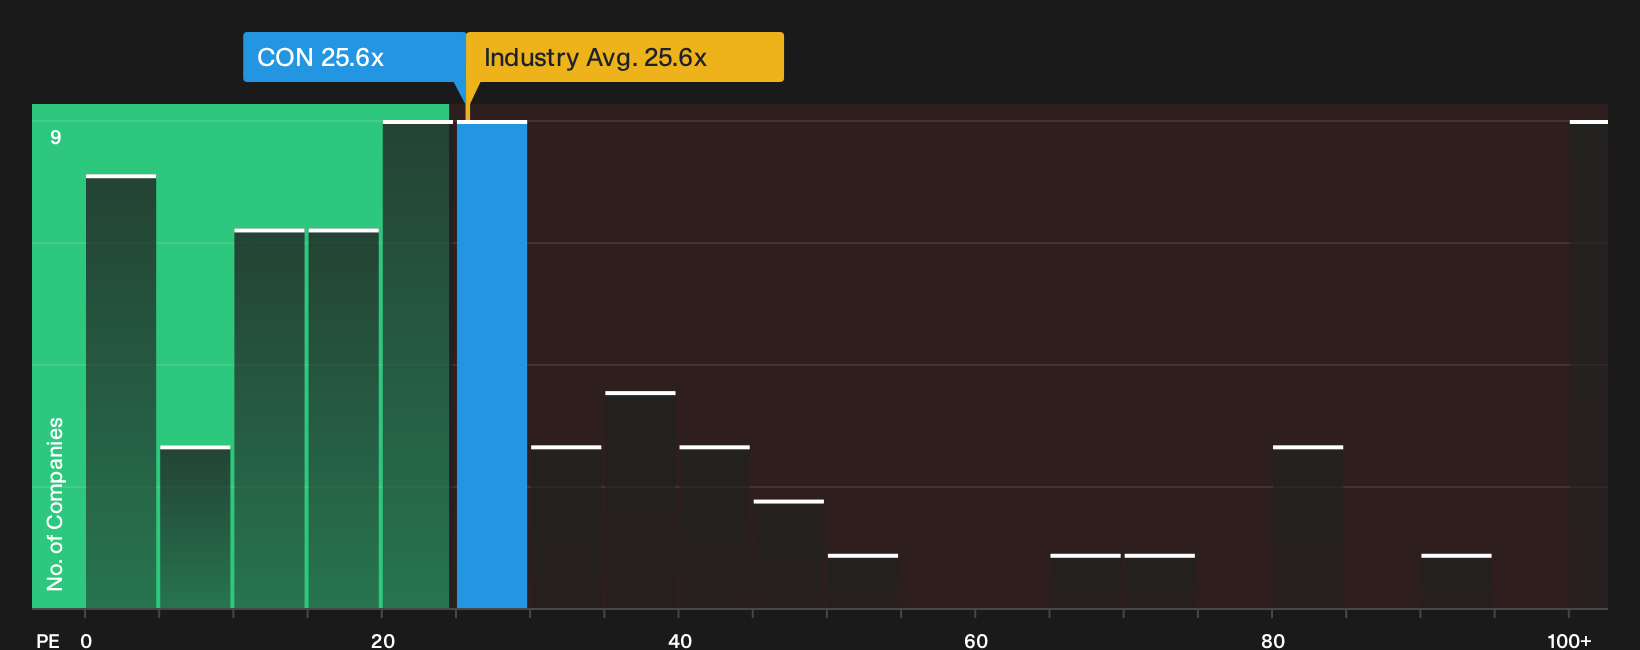1640x650 pixels.
Task: Click the yellow Industry Avg. 25.6x label
Action: [625, 57]
